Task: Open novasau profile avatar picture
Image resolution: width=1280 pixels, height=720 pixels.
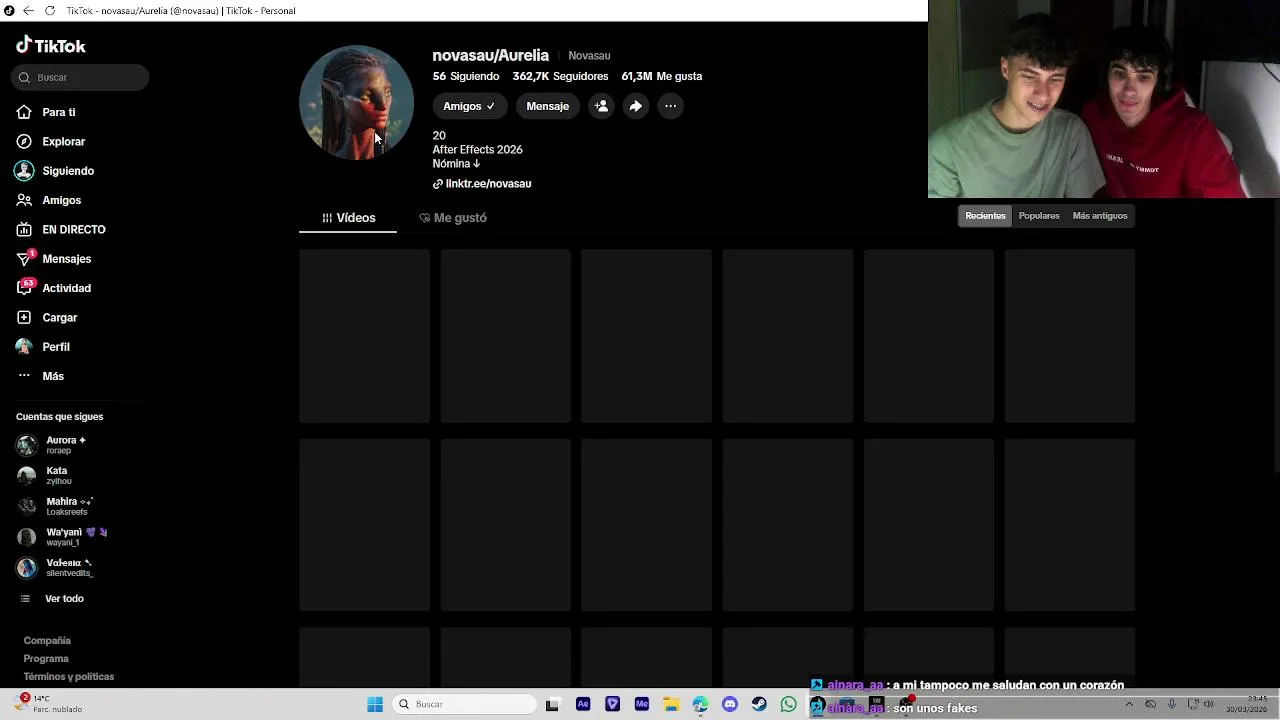Action: [356, 102]
